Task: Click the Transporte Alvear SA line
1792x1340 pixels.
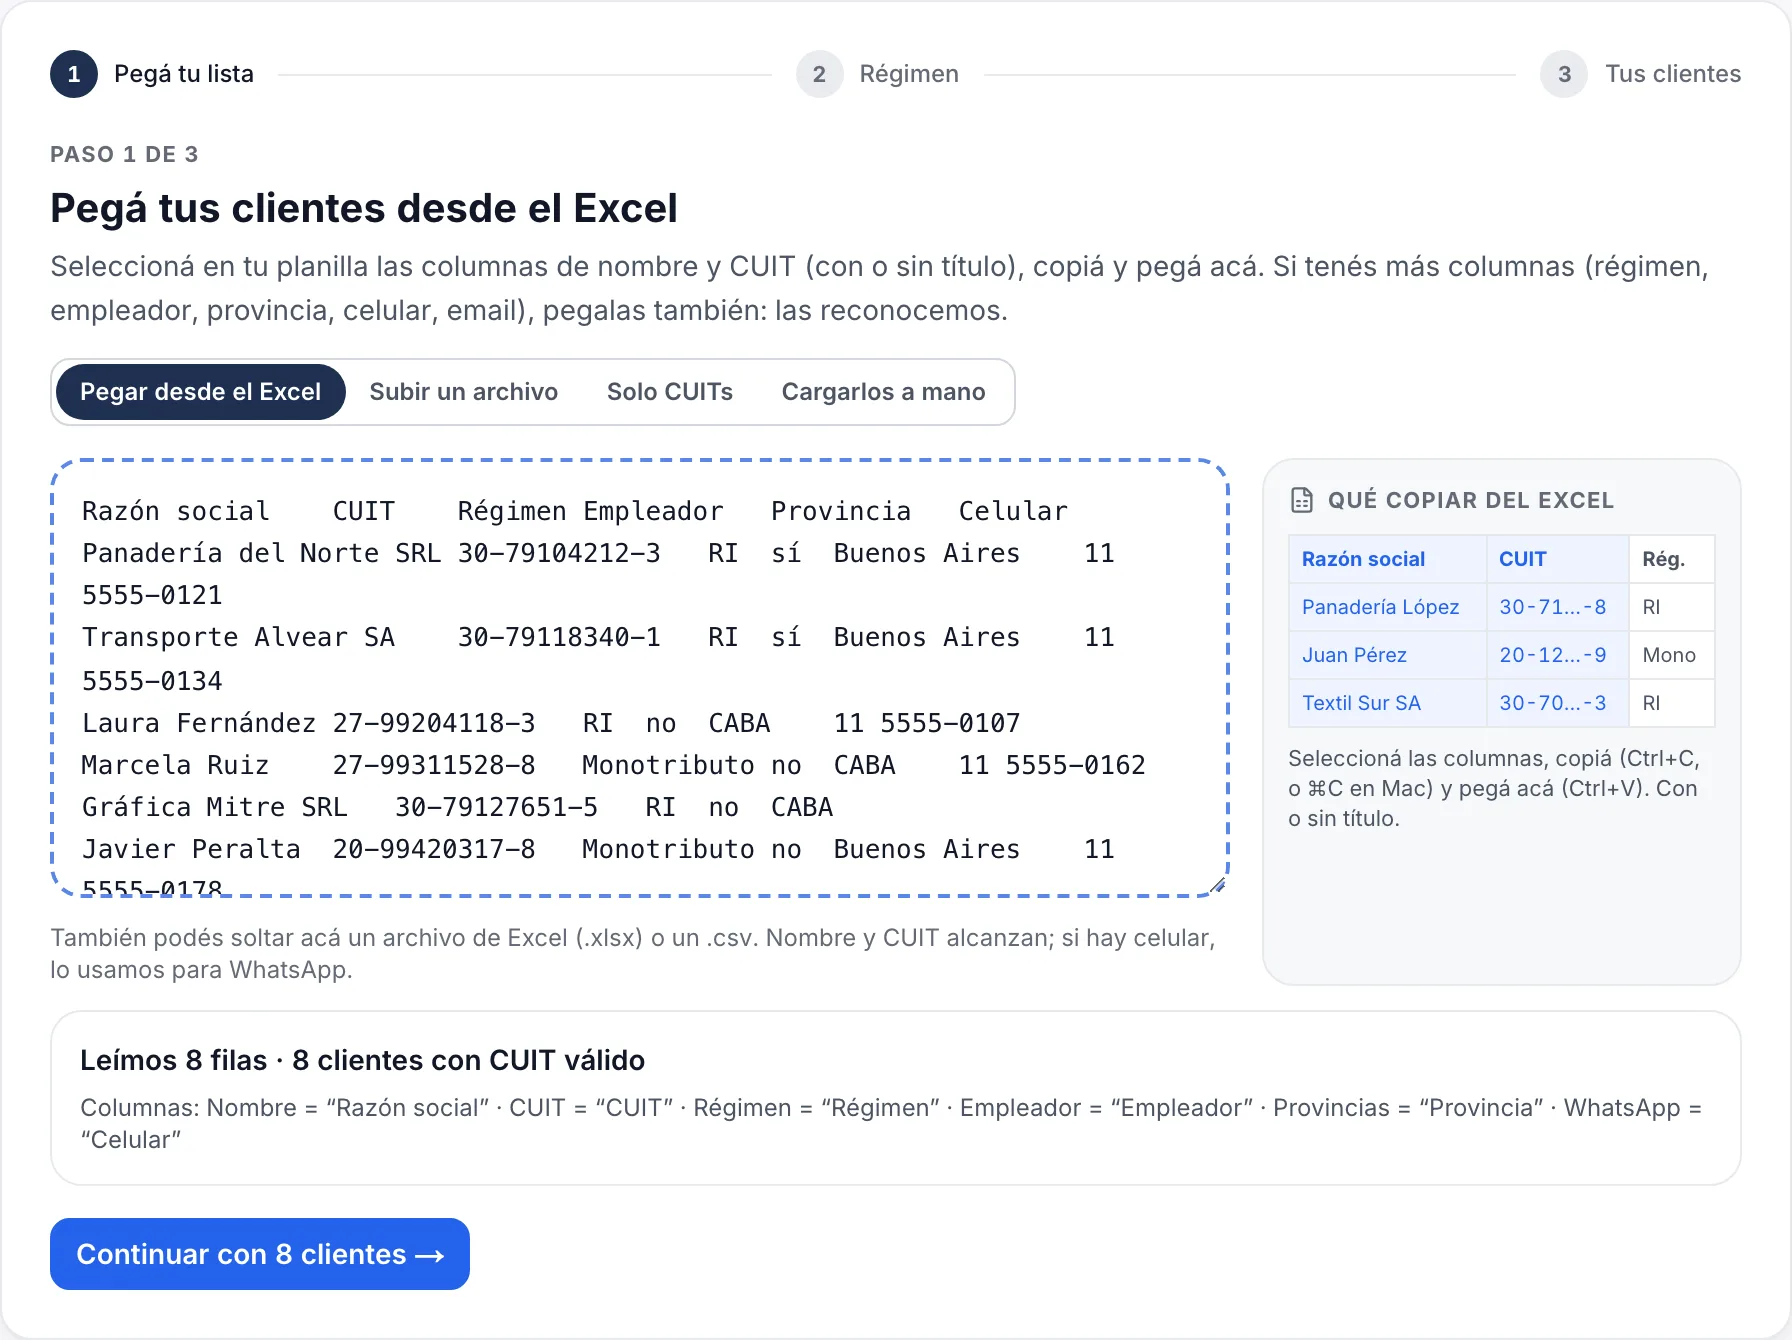Action: point(598,637)
